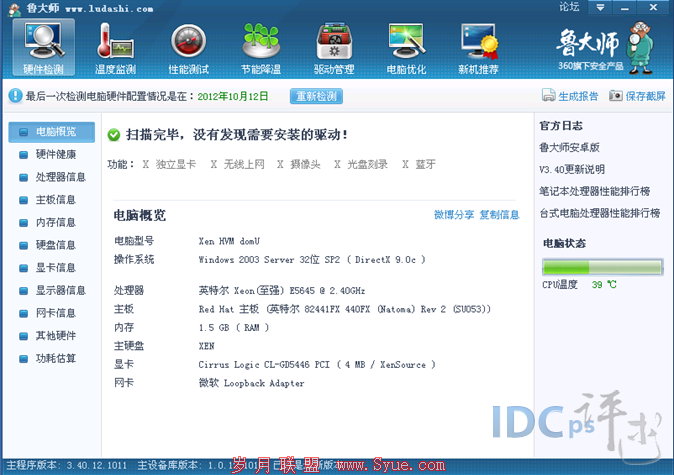Open 新机推荐 new PC recommendation

(478, 48)
